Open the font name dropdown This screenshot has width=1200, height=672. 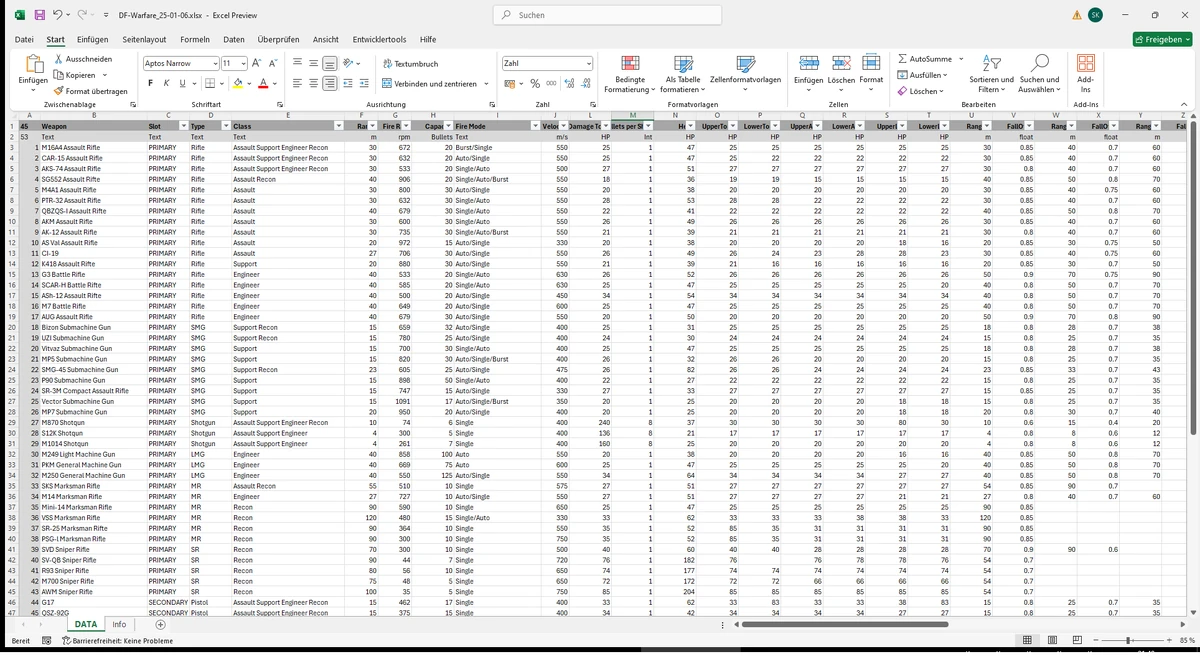click(x=213, y=62)
